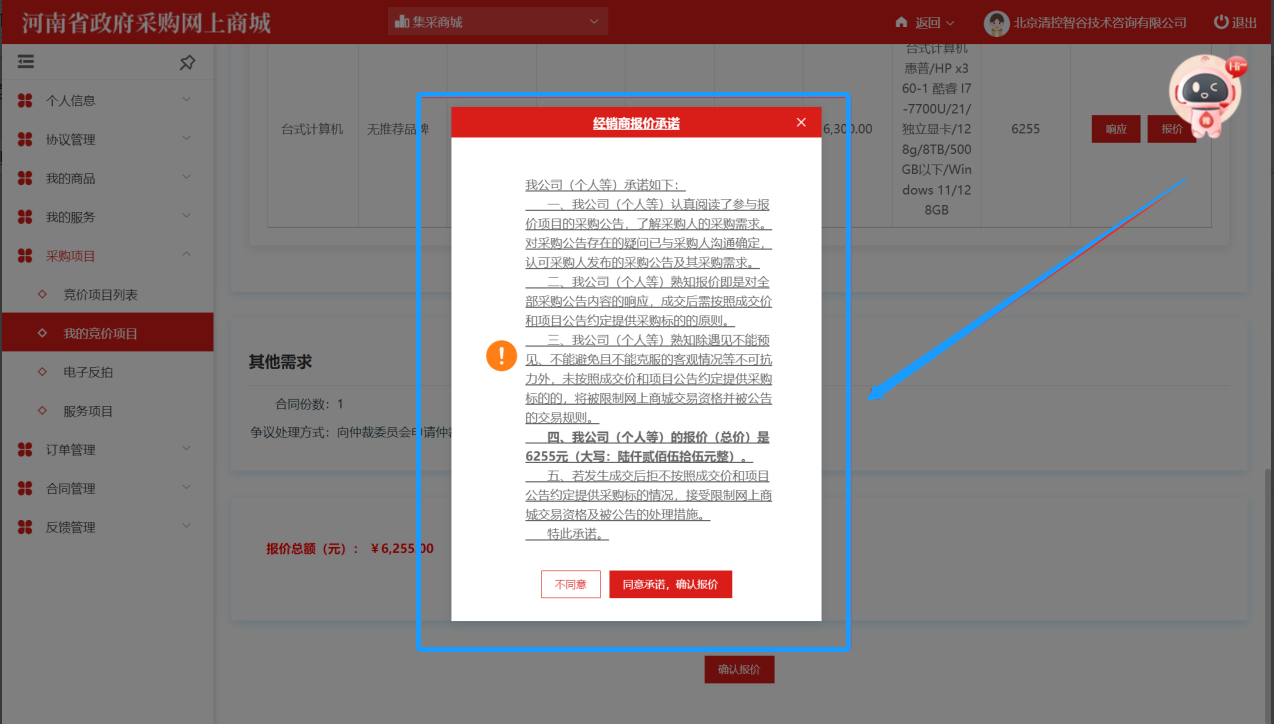Click the 确认报价 button at page bottom
This screenshot has height=724, width=1274.
739,670
